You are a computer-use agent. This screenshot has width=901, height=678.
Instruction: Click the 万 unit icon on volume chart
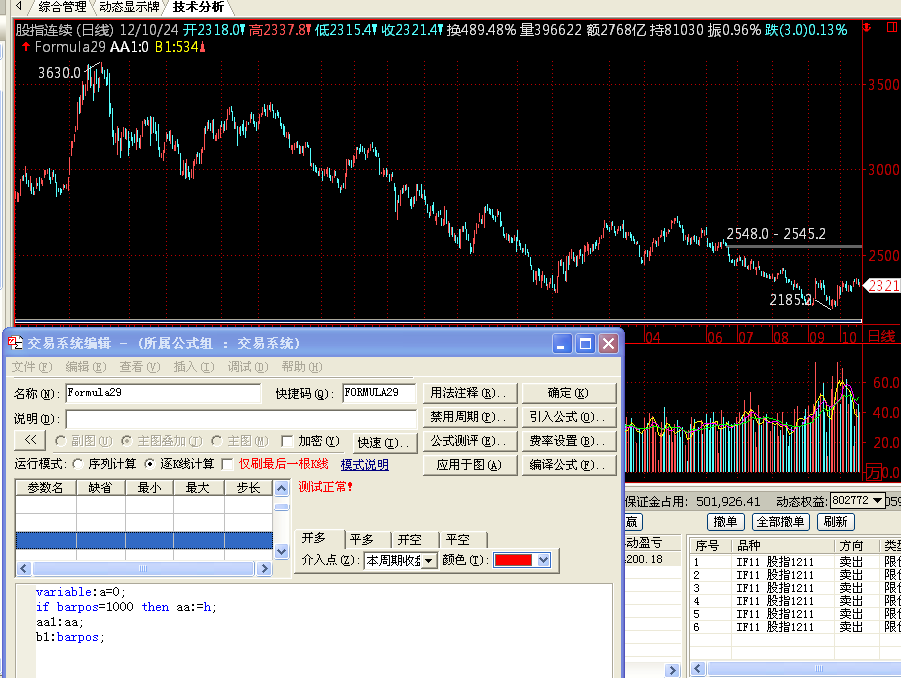(x=874, y=472)
